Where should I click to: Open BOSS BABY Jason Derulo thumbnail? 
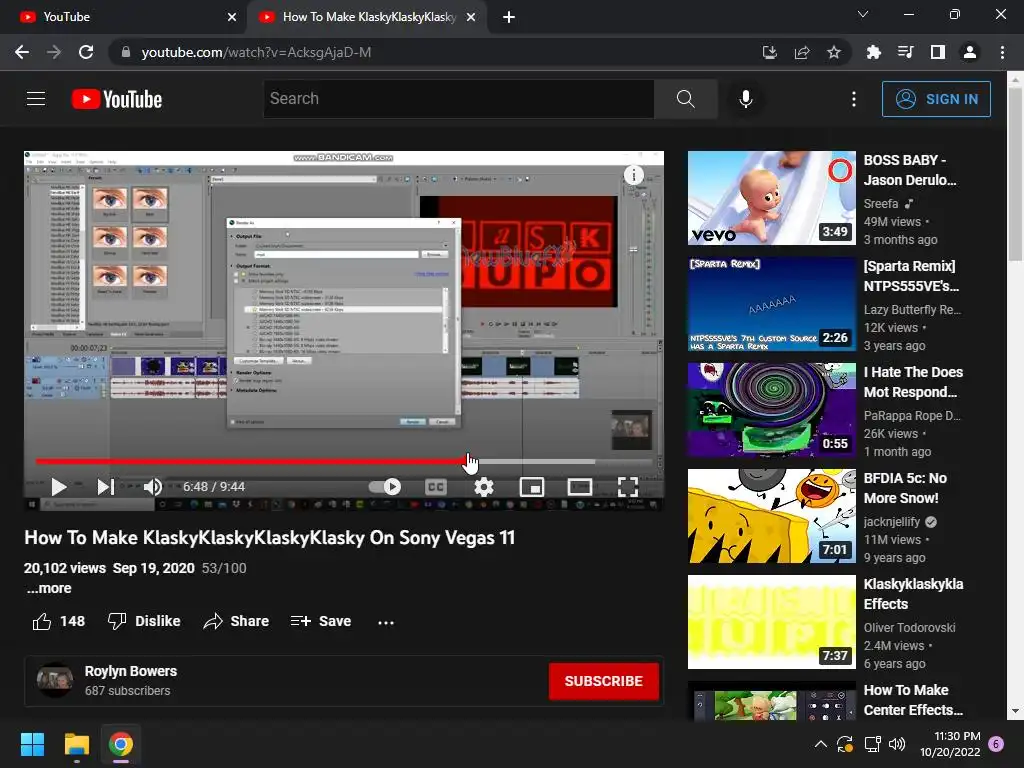point(771,198)
